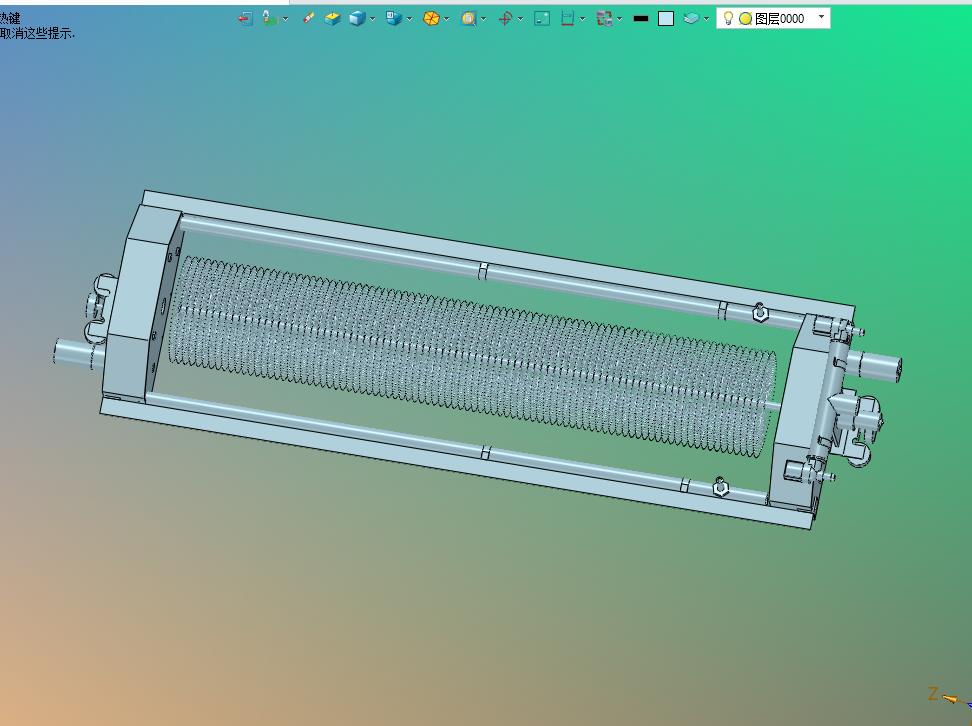Image resolution: width=972 pixels, height=726 pixels.
Task: Click the black line style swatch
Action: [641, 19]
